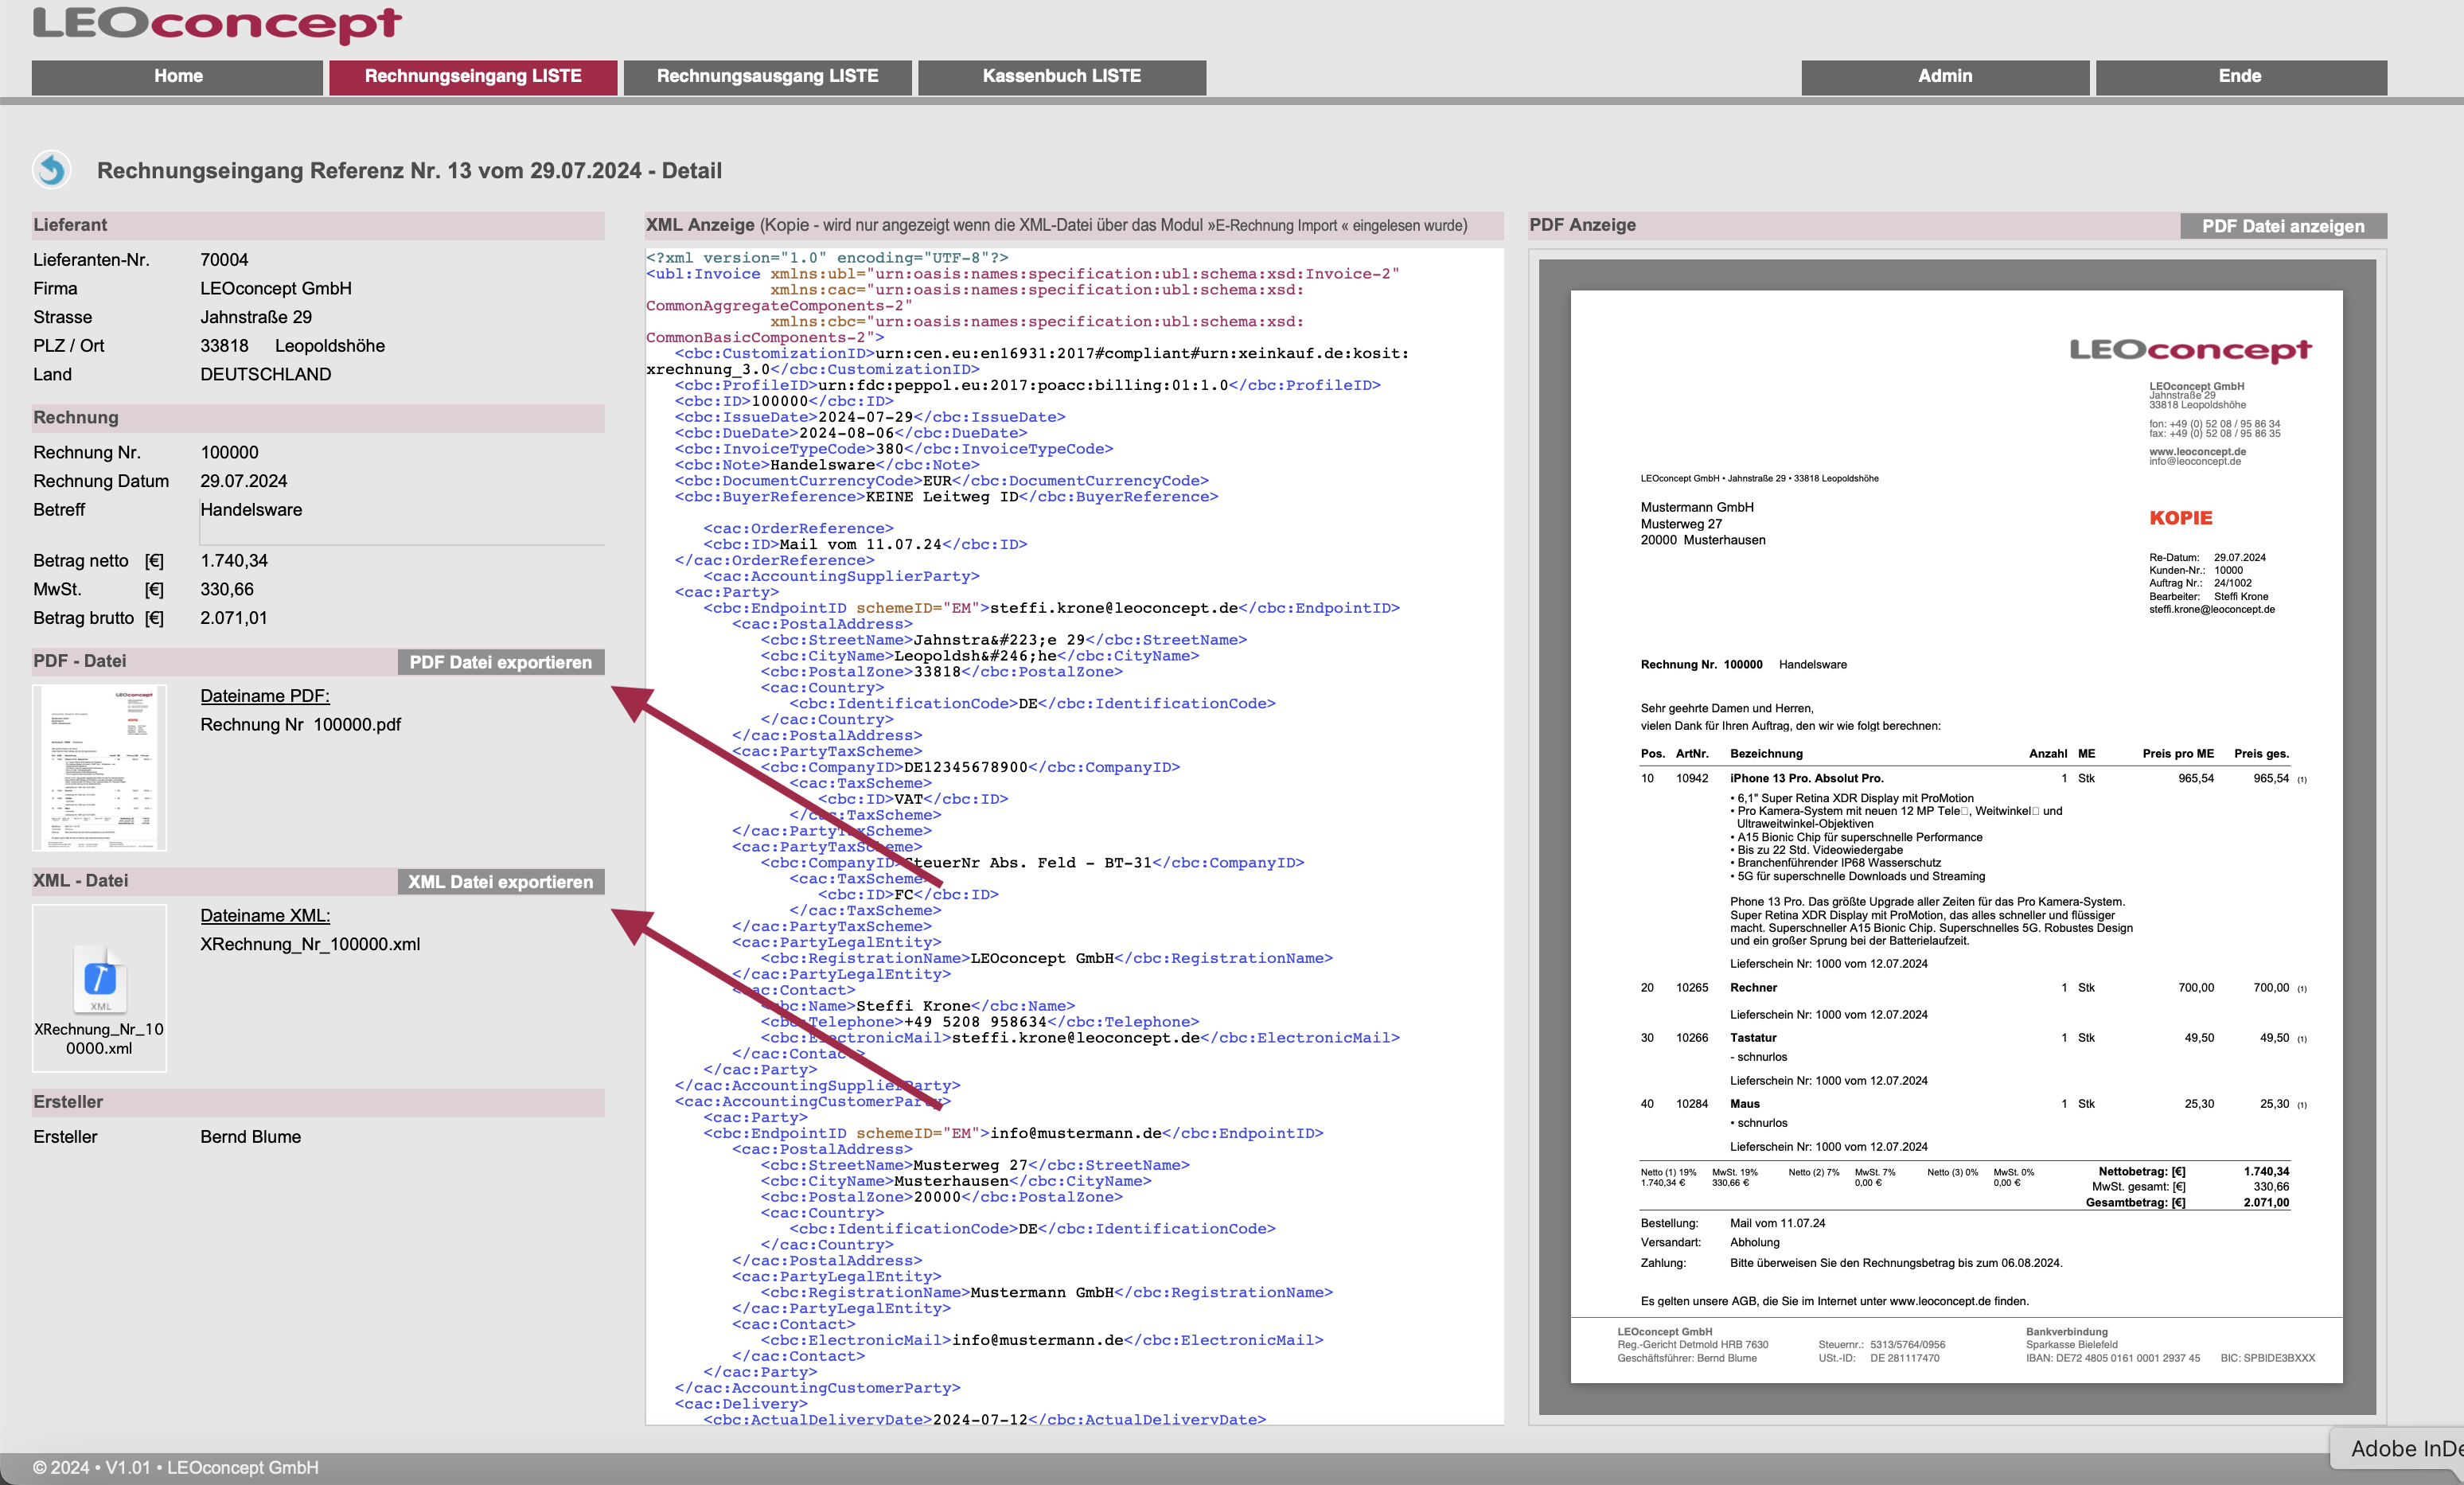This screenshot has width=2464, height=1485.
Task: Click Betrag netto value 1.740,34
Action: [234, 561]
